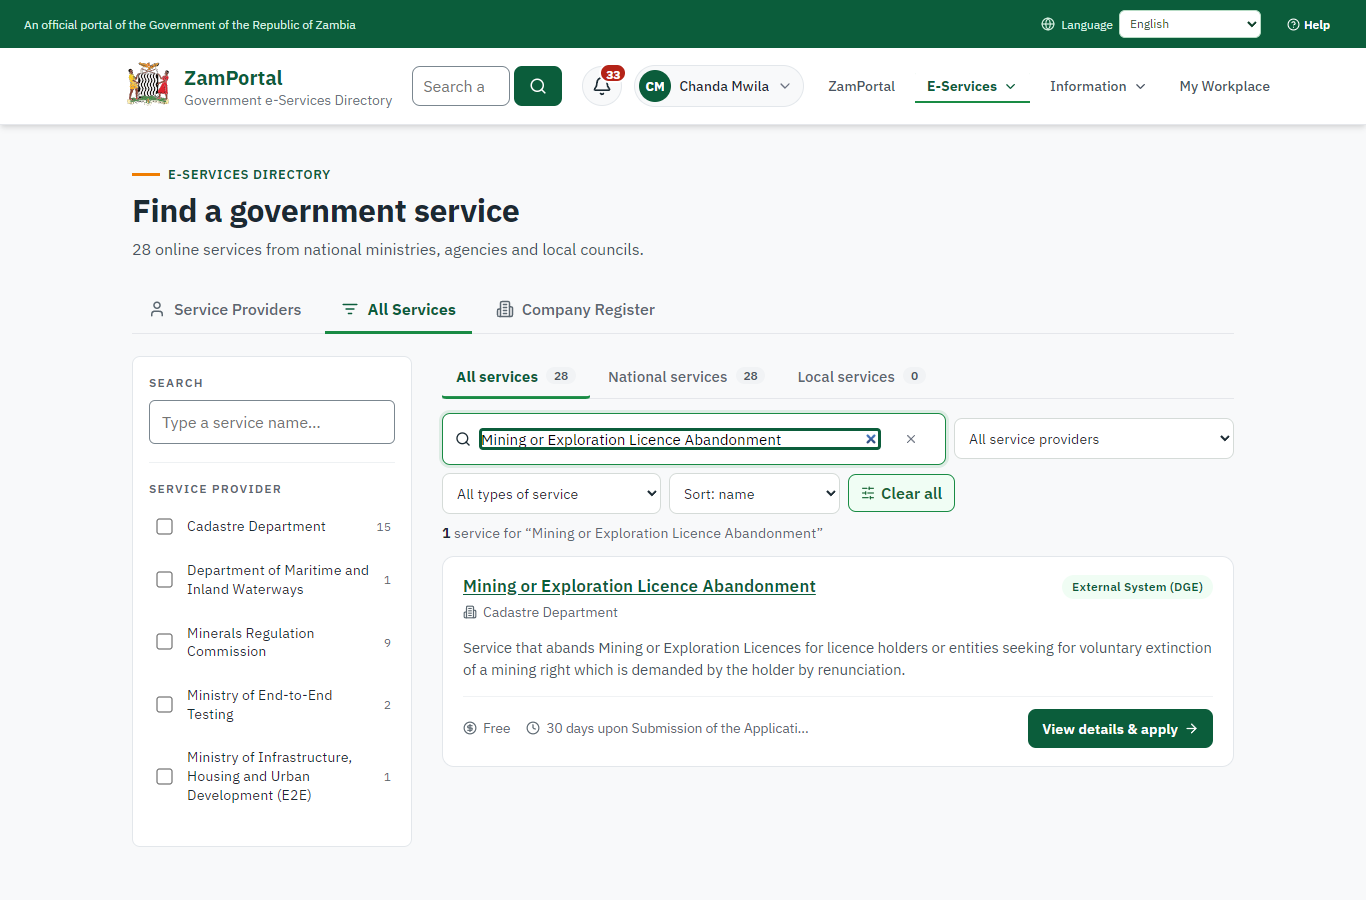Click the CM user avatar

point(655,86)
